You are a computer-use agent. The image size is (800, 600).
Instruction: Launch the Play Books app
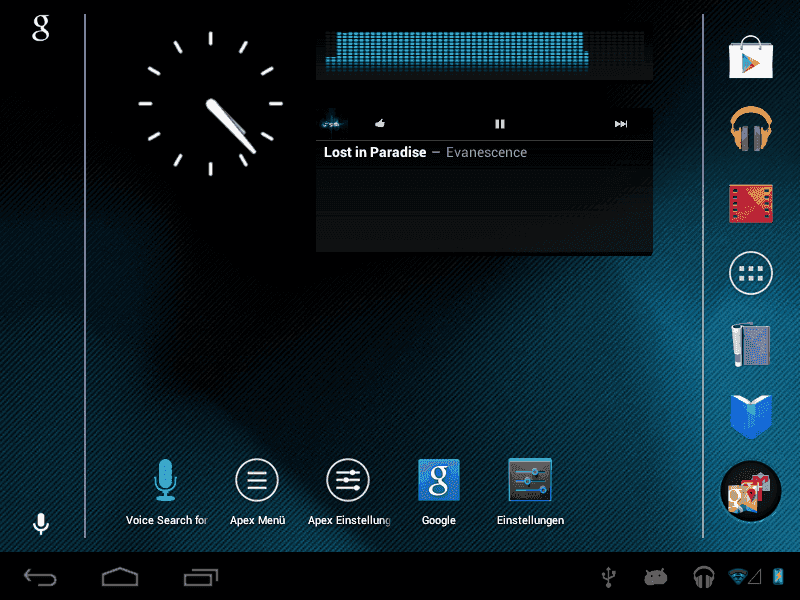751,416
